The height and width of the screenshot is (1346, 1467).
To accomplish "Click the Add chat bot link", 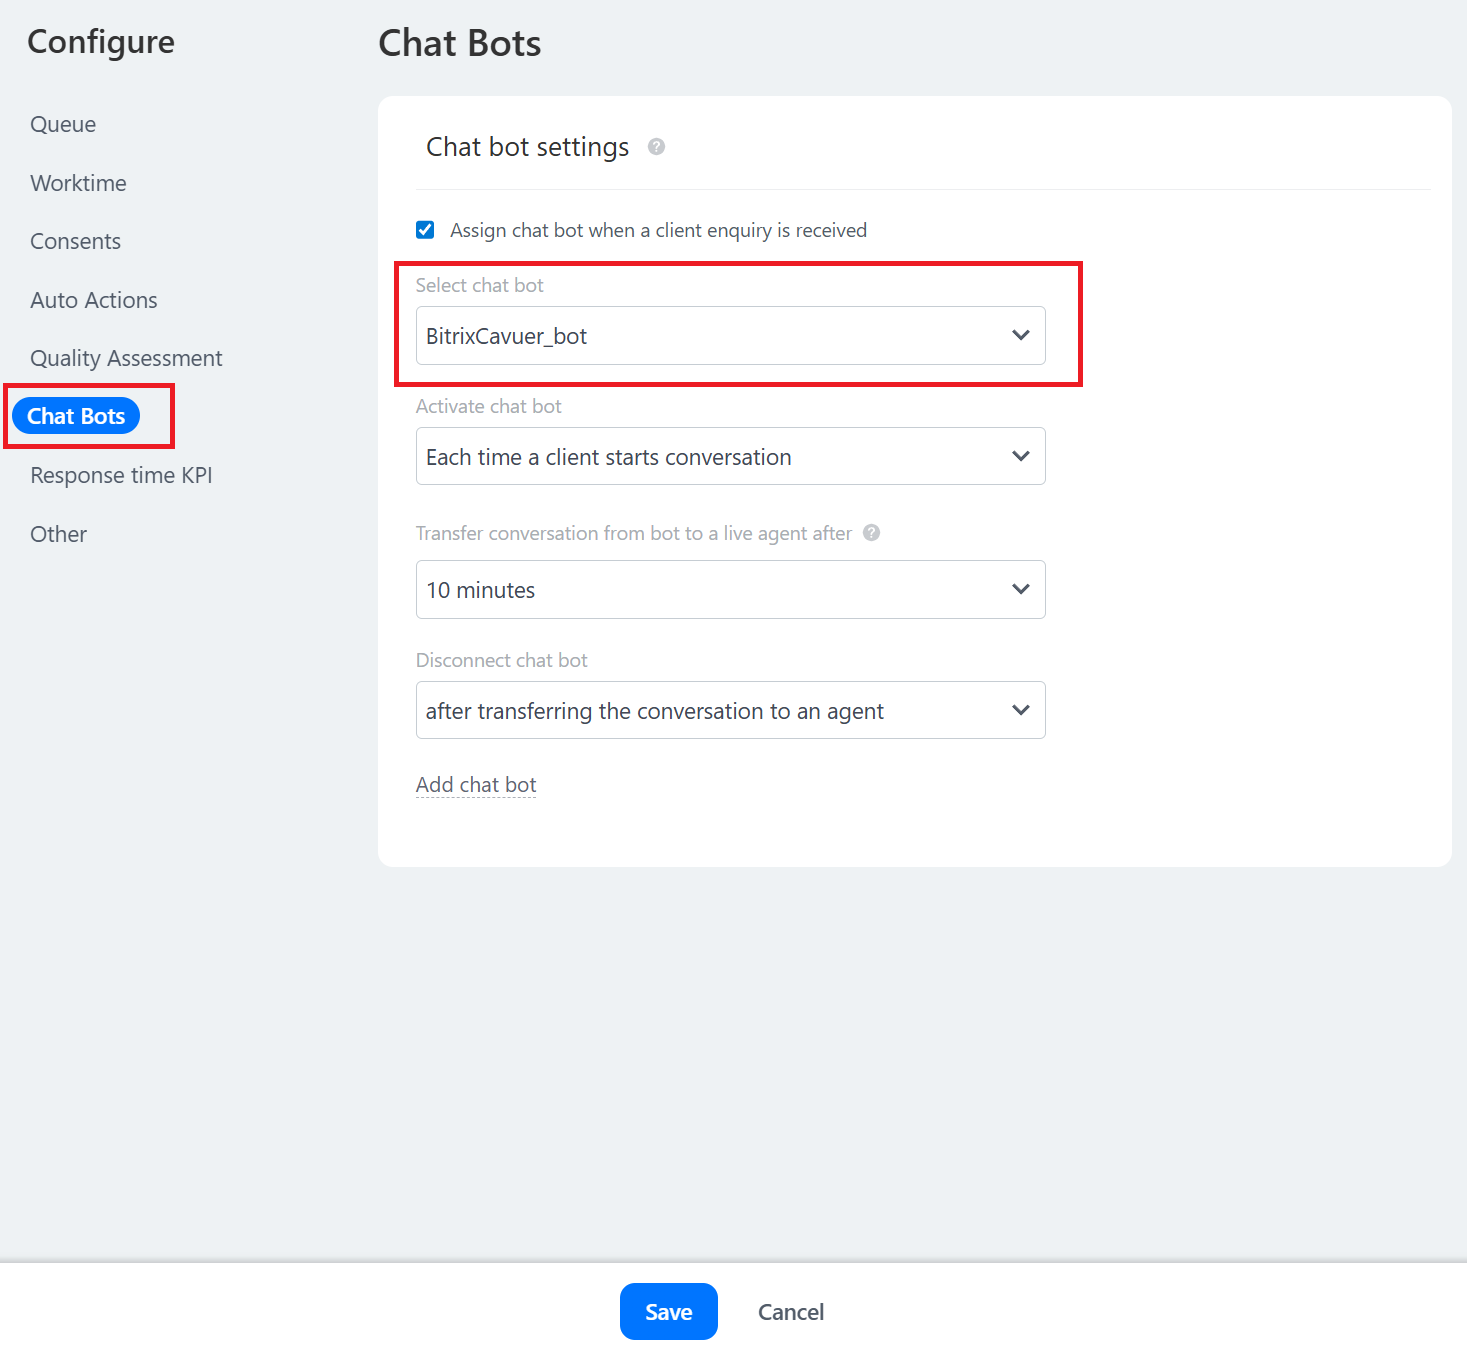I will pos(476,785).
